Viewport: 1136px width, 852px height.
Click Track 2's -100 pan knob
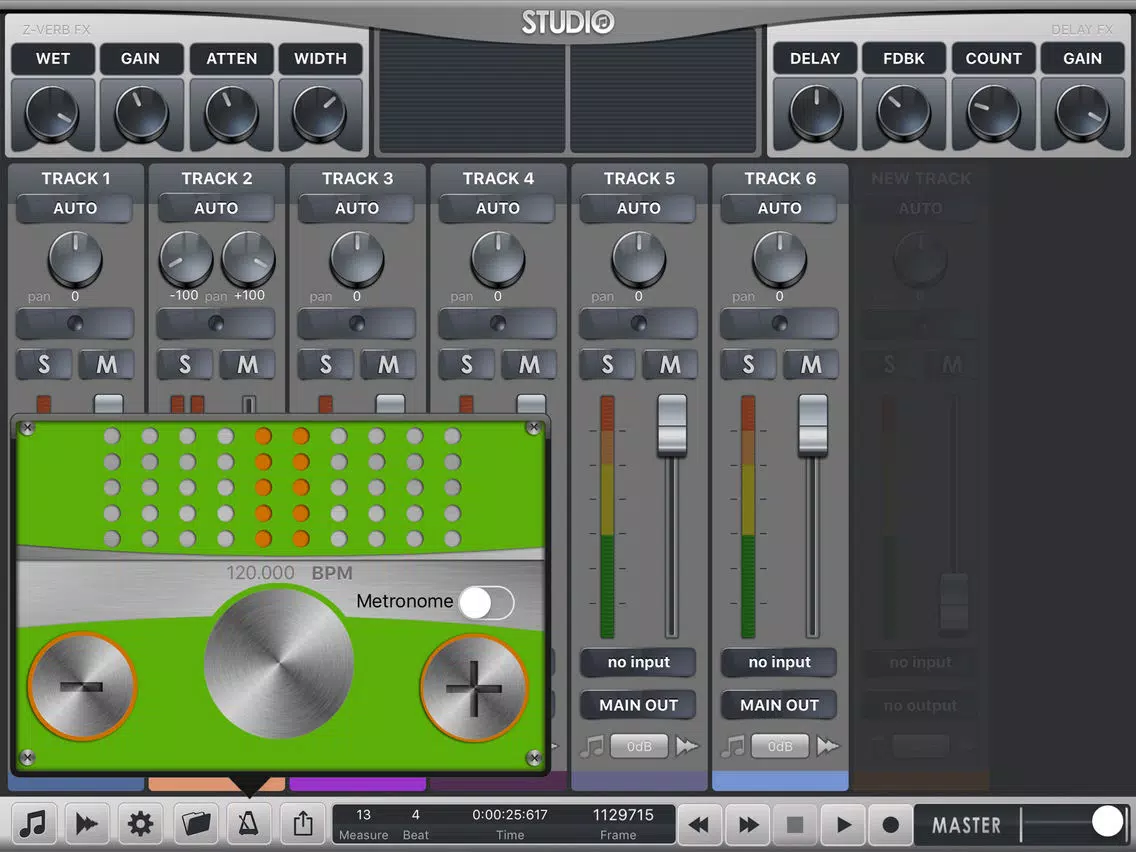pos(186,259)
